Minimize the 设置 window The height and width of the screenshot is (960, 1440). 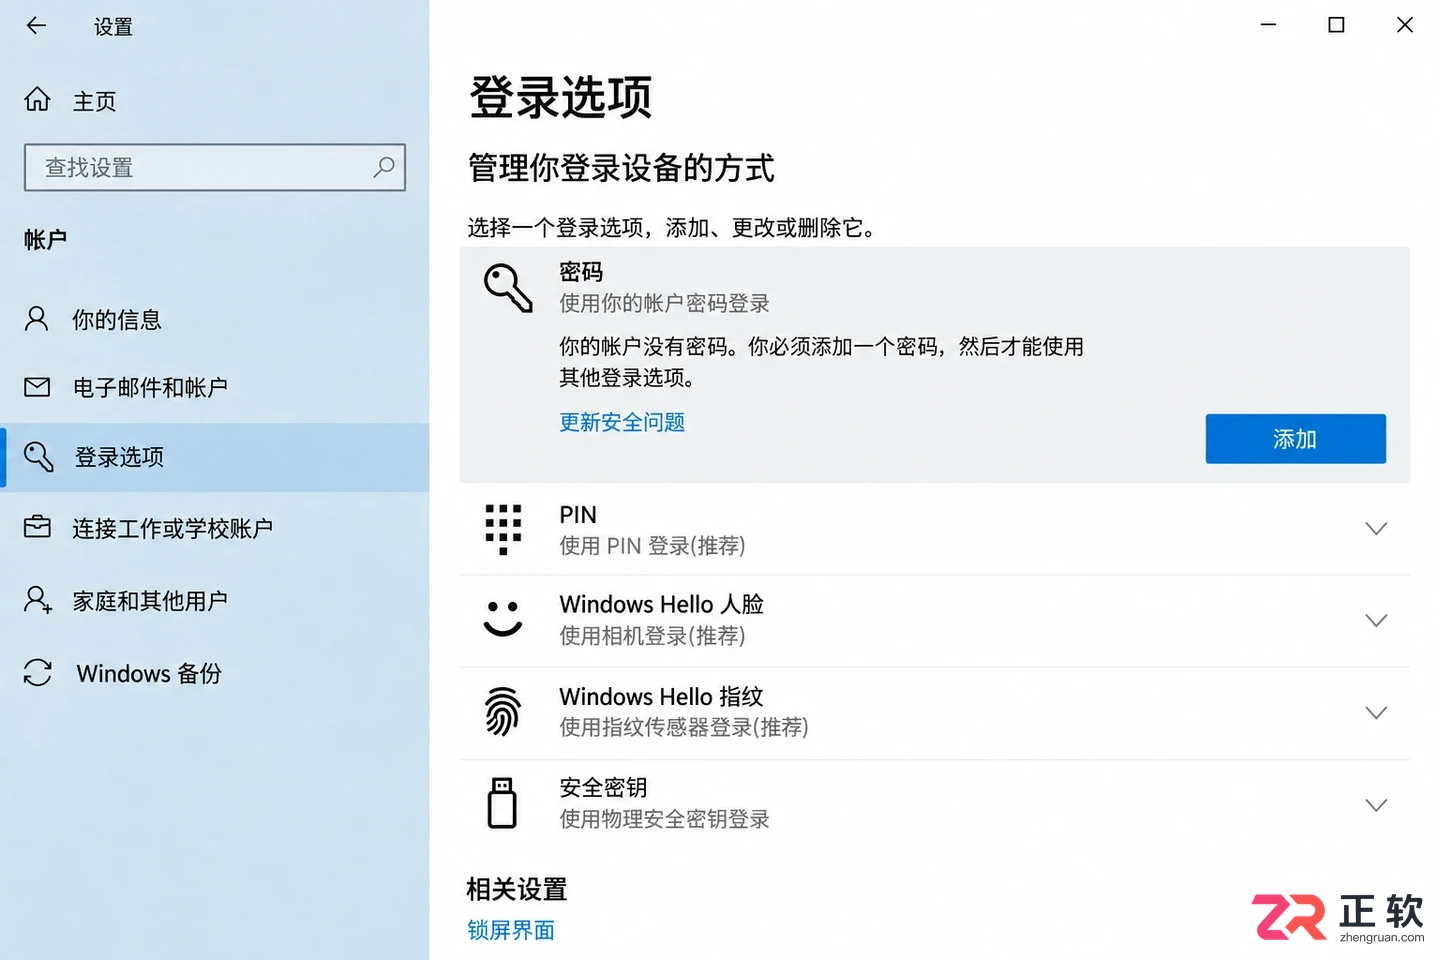[x=1268, y=25]
